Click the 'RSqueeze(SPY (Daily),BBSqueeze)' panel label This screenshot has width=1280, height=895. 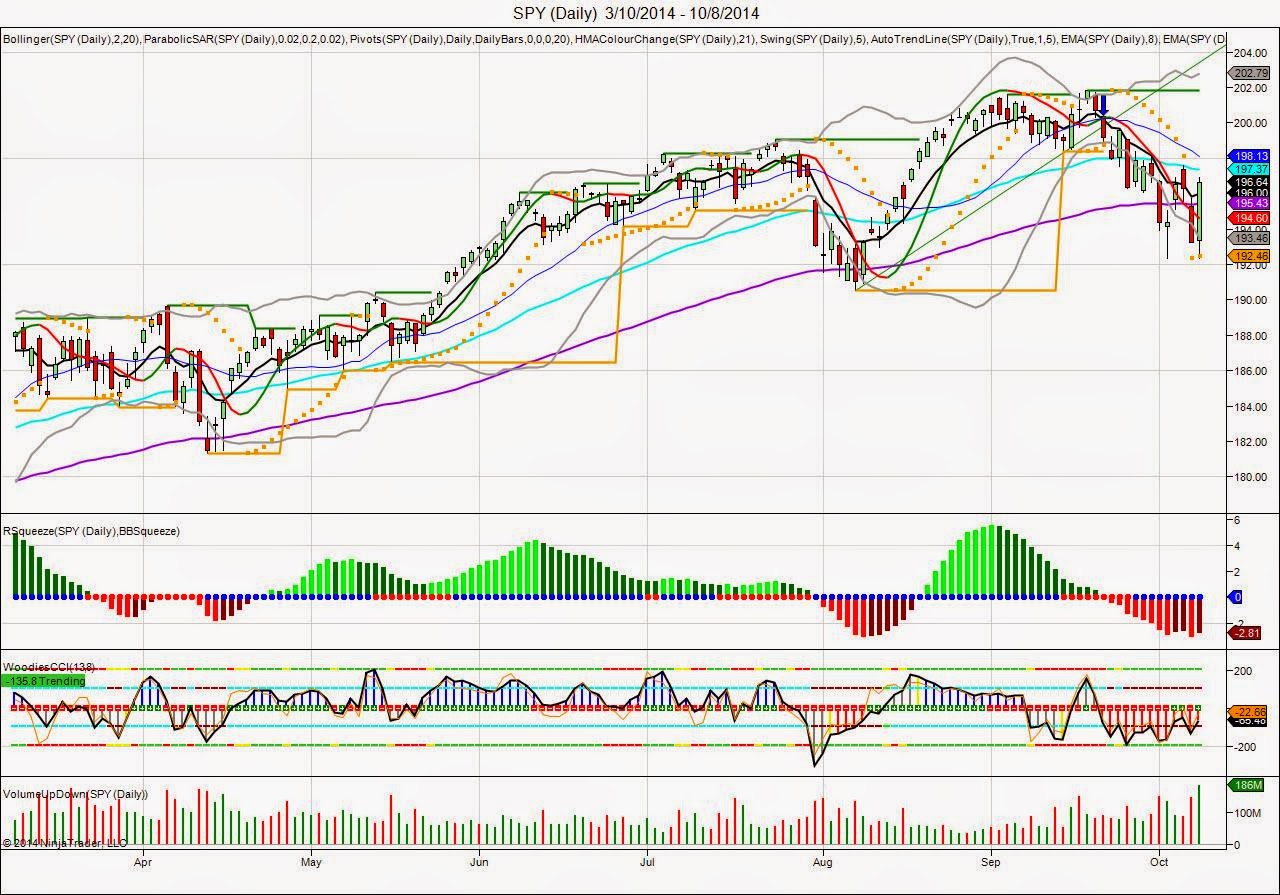click(92, 531)
